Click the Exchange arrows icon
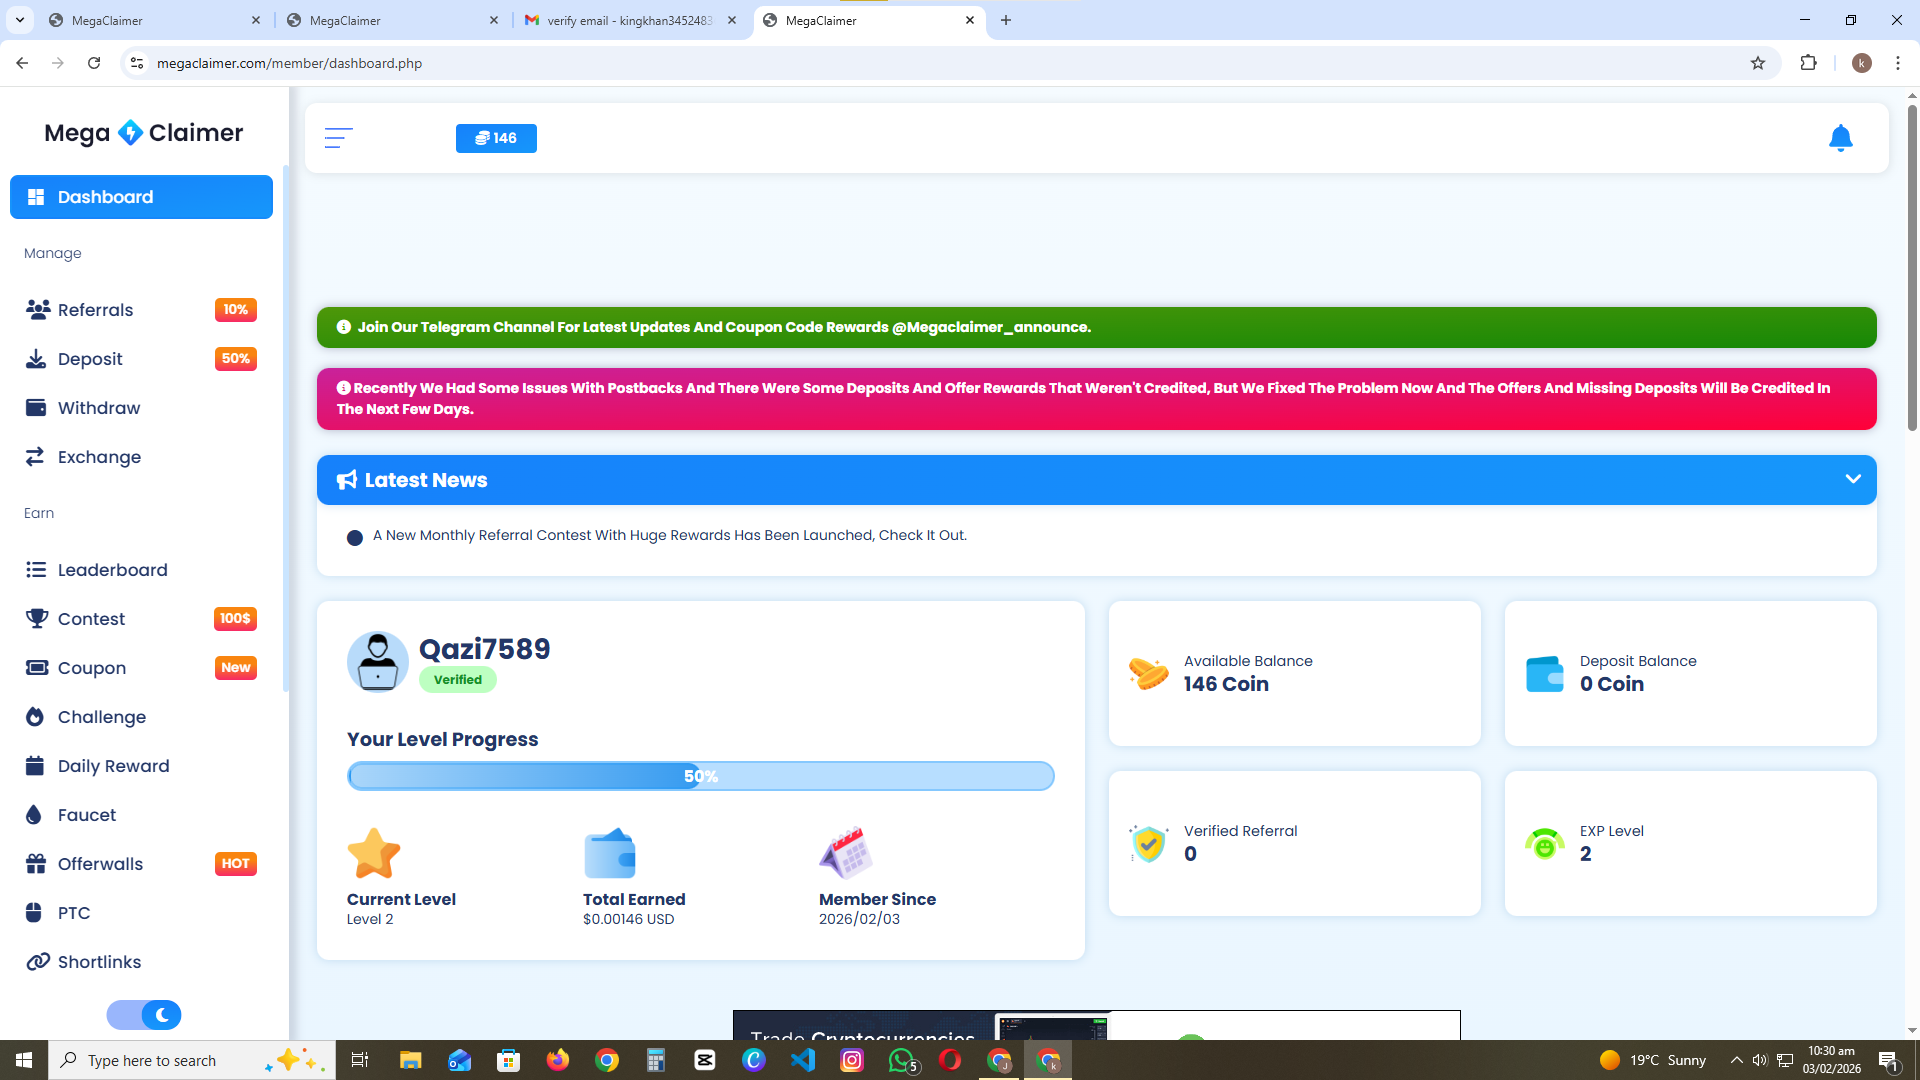 [35, 457]
